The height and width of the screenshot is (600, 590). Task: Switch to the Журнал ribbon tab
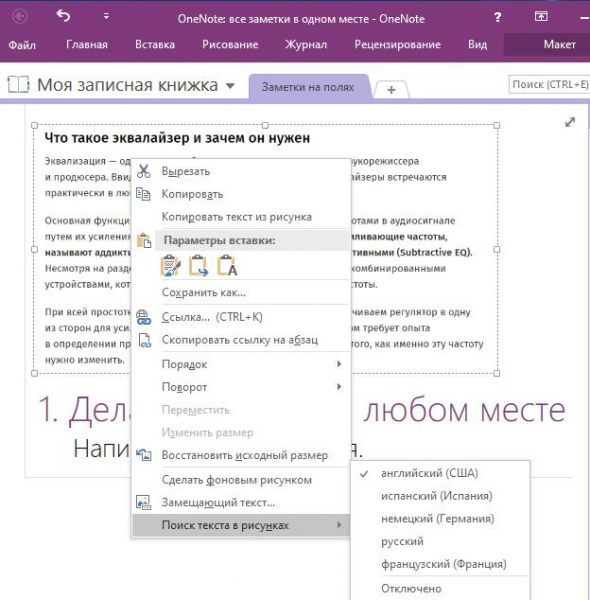click(x=306, y=45)
